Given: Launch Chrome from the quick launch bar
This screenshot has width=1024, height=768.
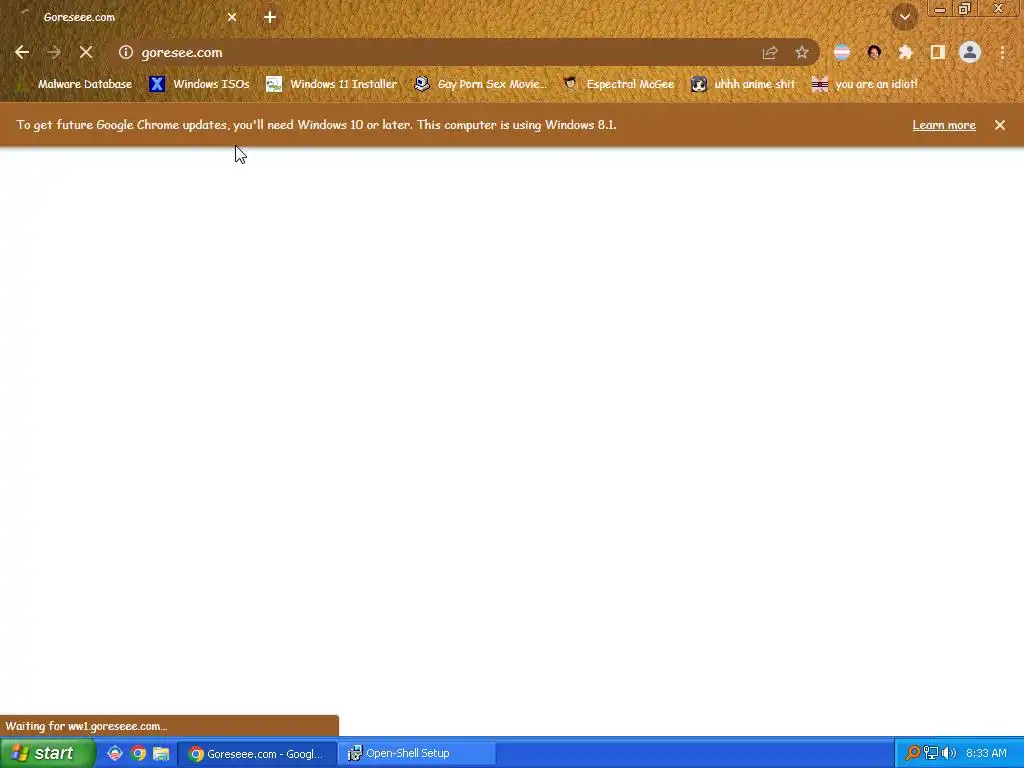Looking at the screenshot, I should coord(138,754).
